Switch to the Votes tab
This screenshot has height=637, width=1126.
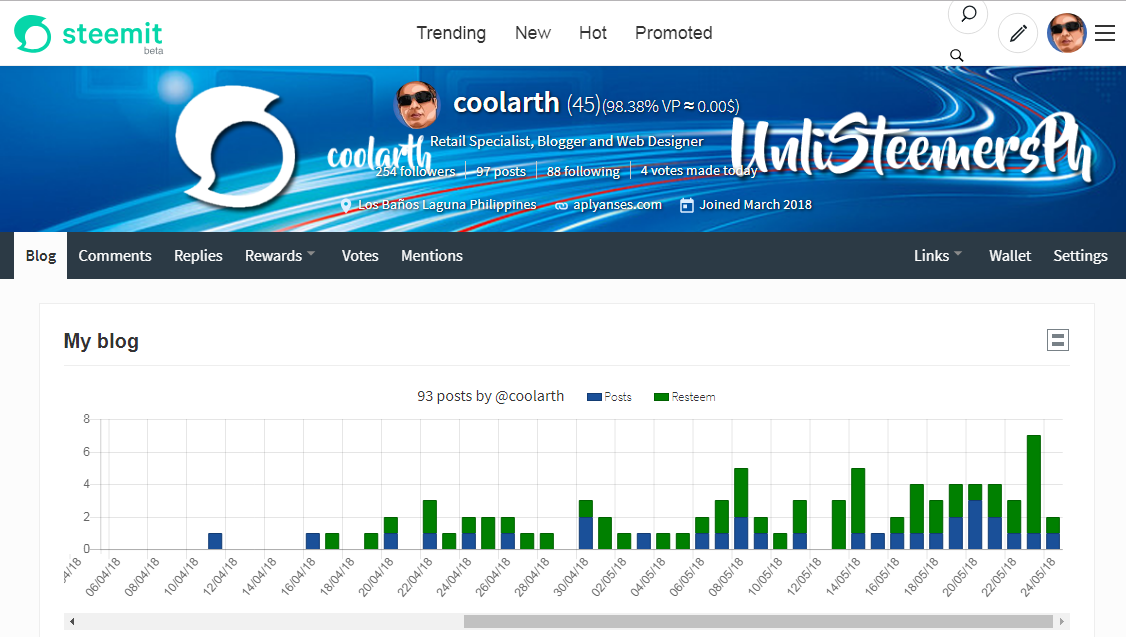coord(360,256)
